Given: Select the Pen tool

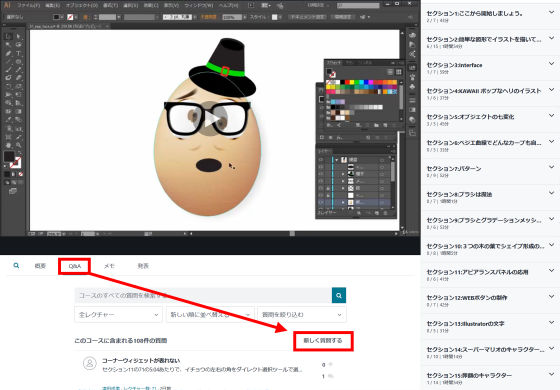Looking at the screenshot, I should 9,53.
